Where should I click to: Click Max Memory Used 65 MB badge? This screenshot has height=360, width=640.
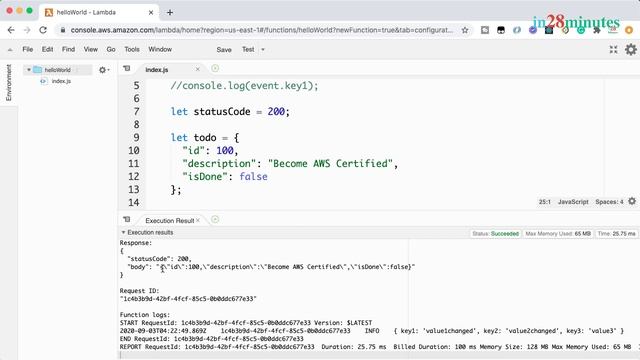point(558,234)
